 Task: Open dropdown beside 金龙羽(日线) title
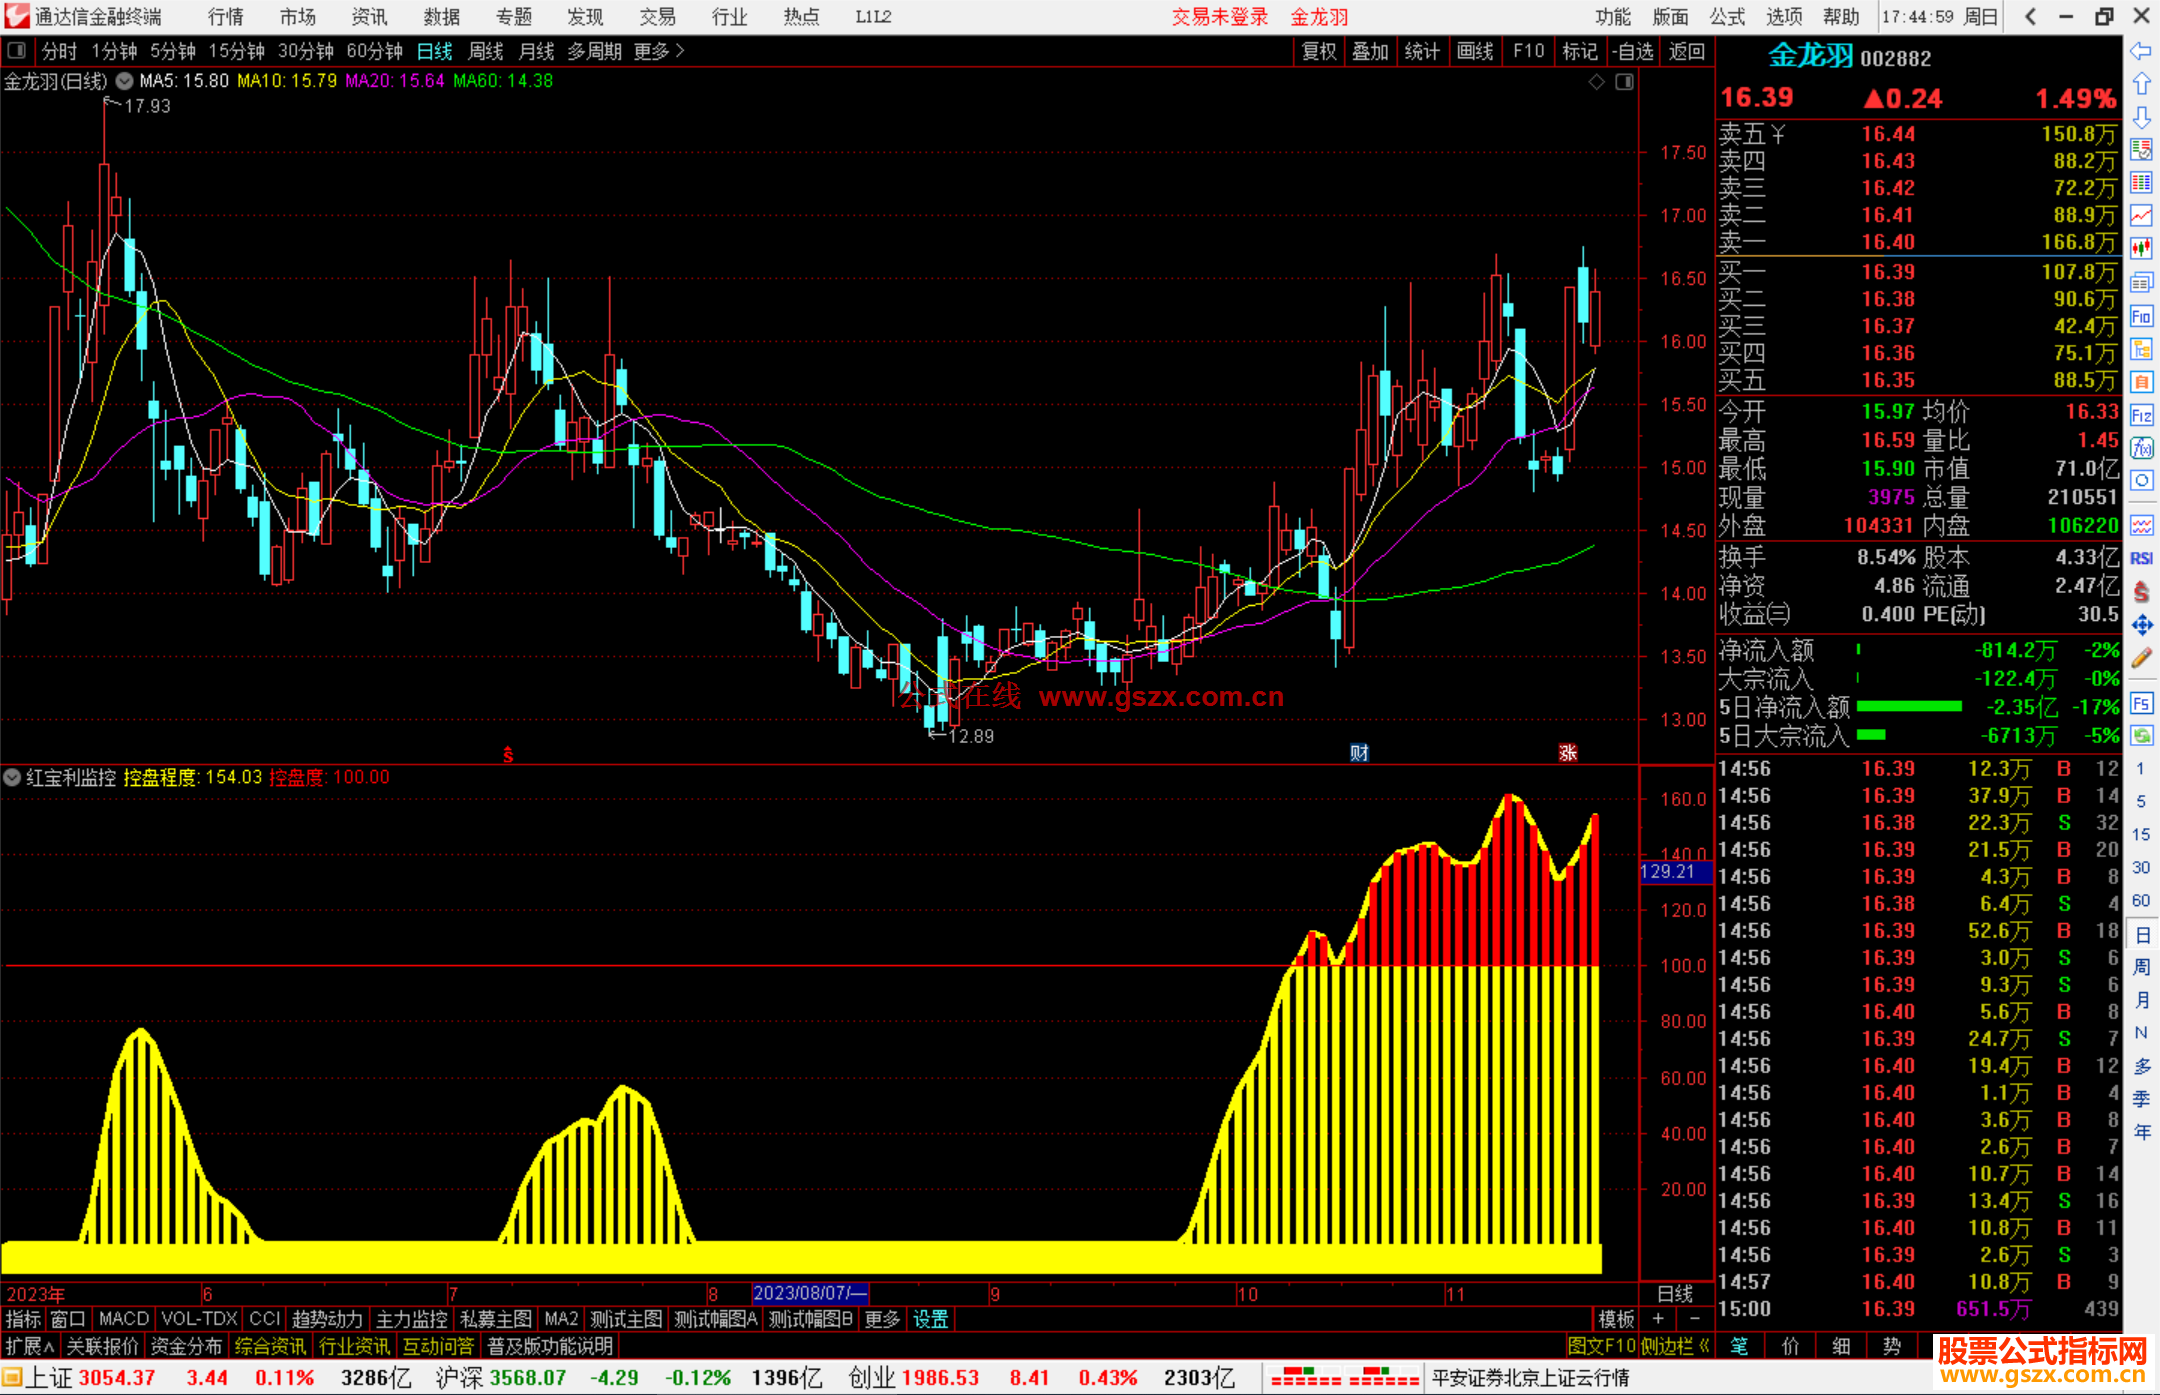click(124, 81)
